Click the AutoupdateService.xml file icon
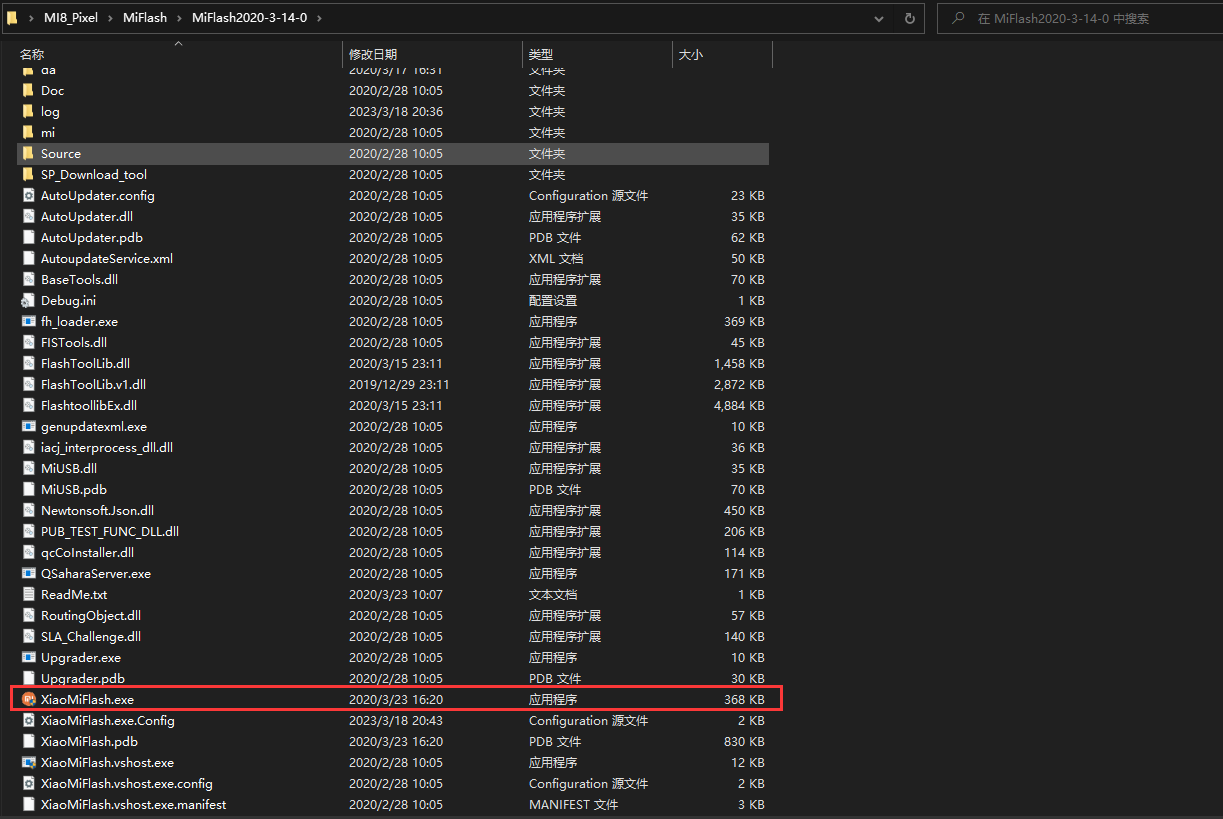Viewport: 1223px width, 819px height. [28, 258]
